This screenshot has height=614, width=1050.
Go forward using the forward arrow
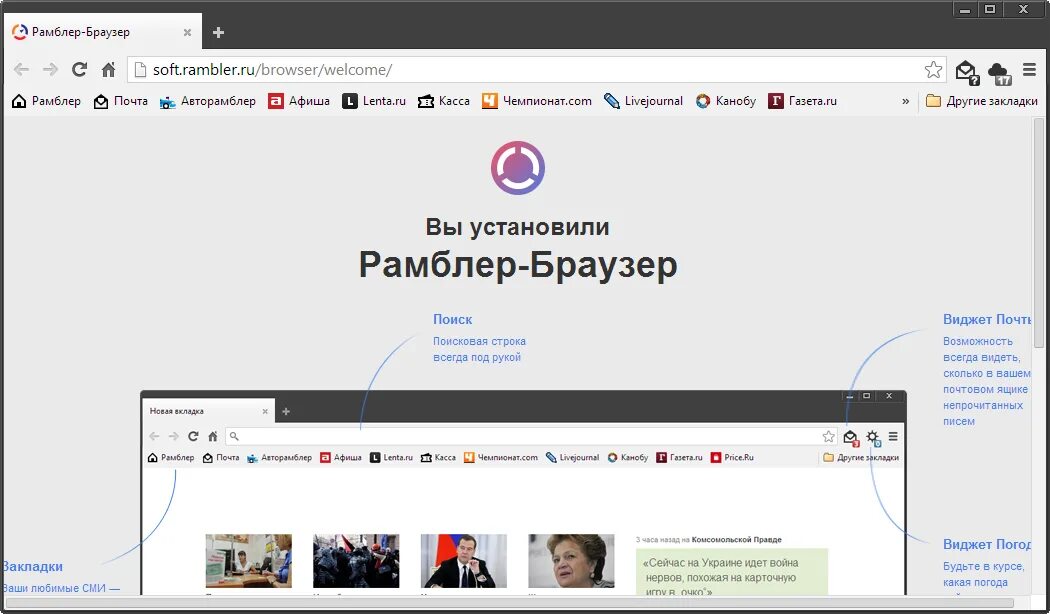click(x=50, y=70)
